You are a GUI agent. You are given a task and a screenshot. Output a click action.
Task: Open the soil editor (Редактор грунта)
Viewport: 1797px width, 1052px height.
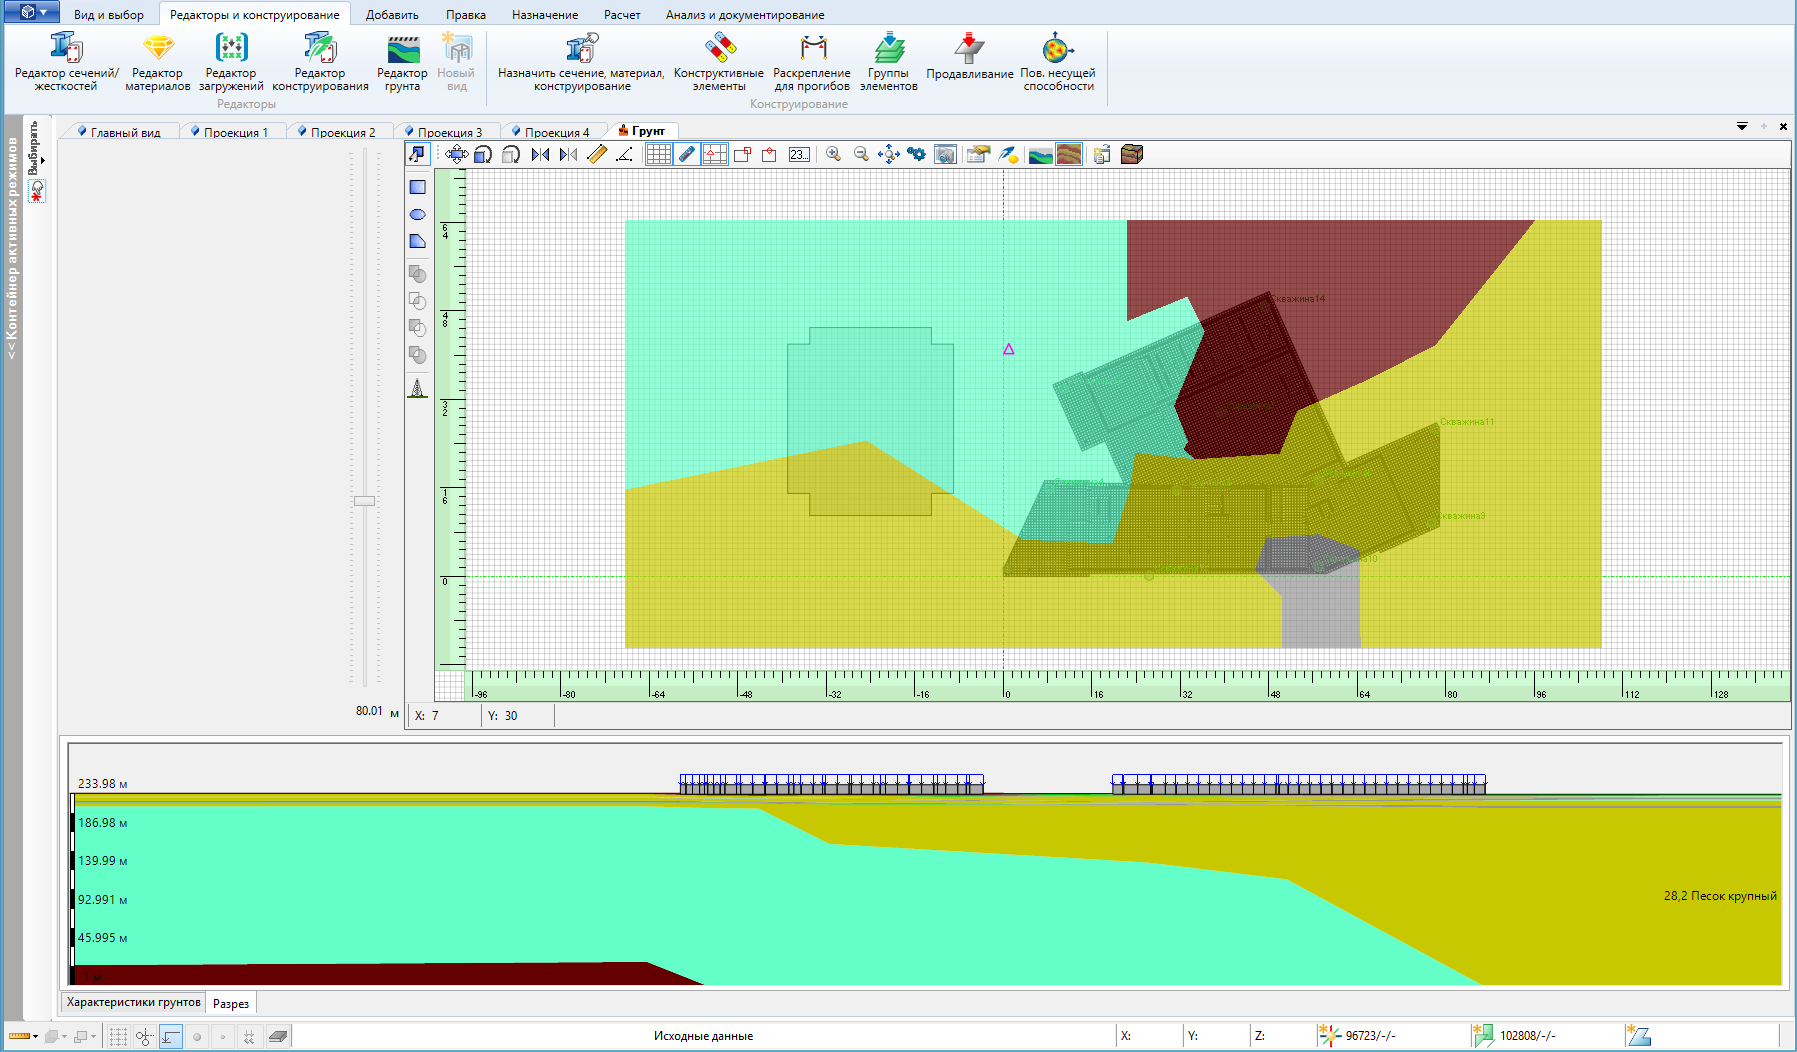click(402, 61)
